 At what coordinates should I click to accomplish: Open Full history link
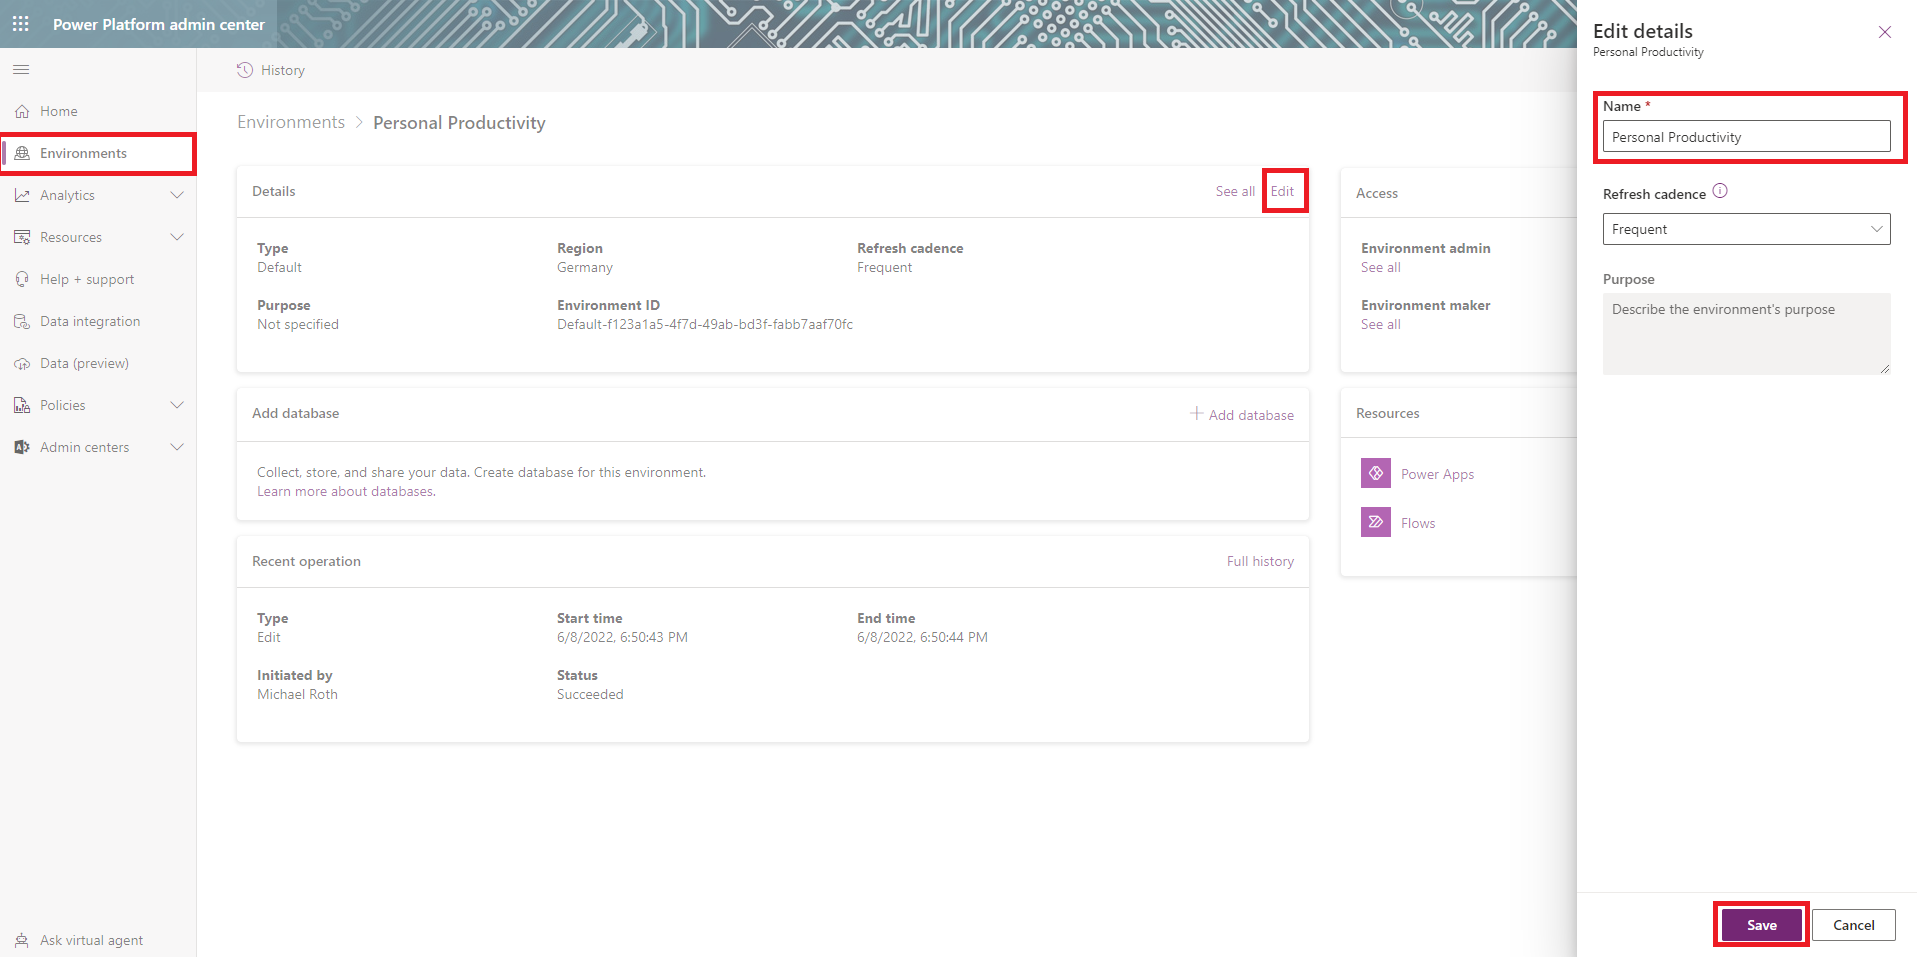(1260, 561)
